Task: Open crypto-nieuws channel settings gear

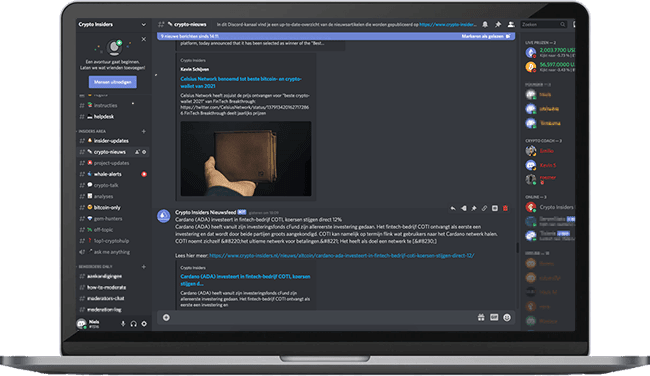Action: (x=144, y=152)
